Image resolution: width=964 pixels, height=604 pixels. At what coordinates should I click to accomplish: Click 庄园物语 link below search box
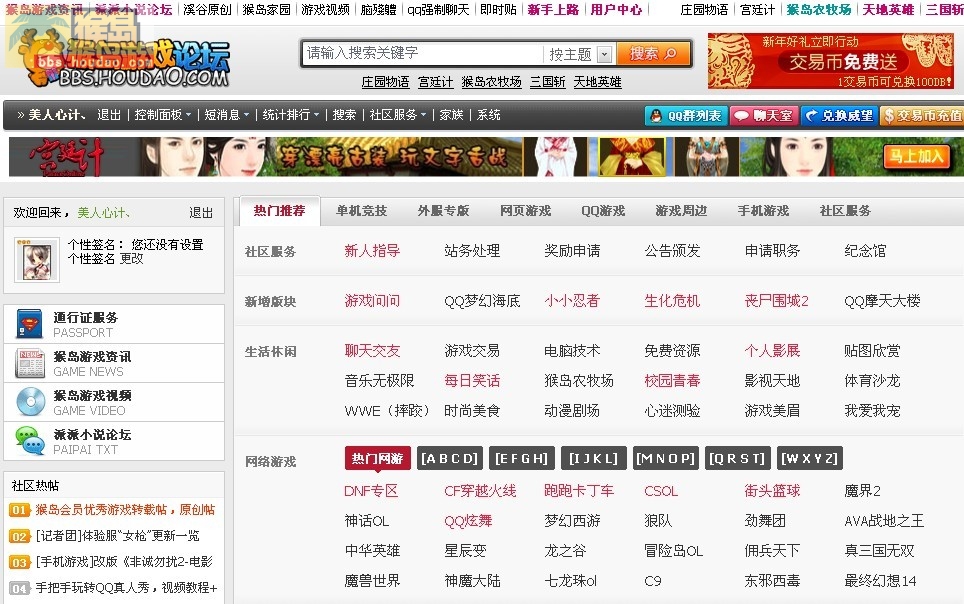pos(385,82)
